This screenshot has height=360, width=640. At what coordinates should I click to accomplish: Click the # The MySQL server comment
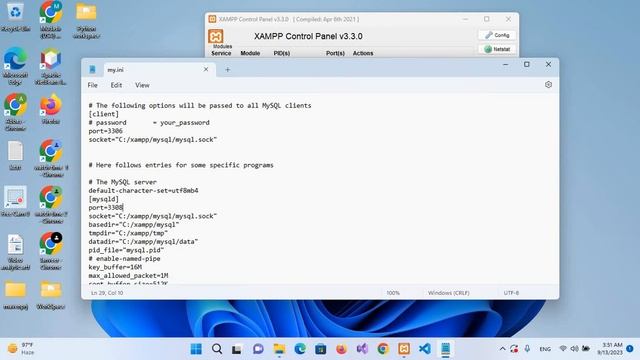click(x=122, y=182)
